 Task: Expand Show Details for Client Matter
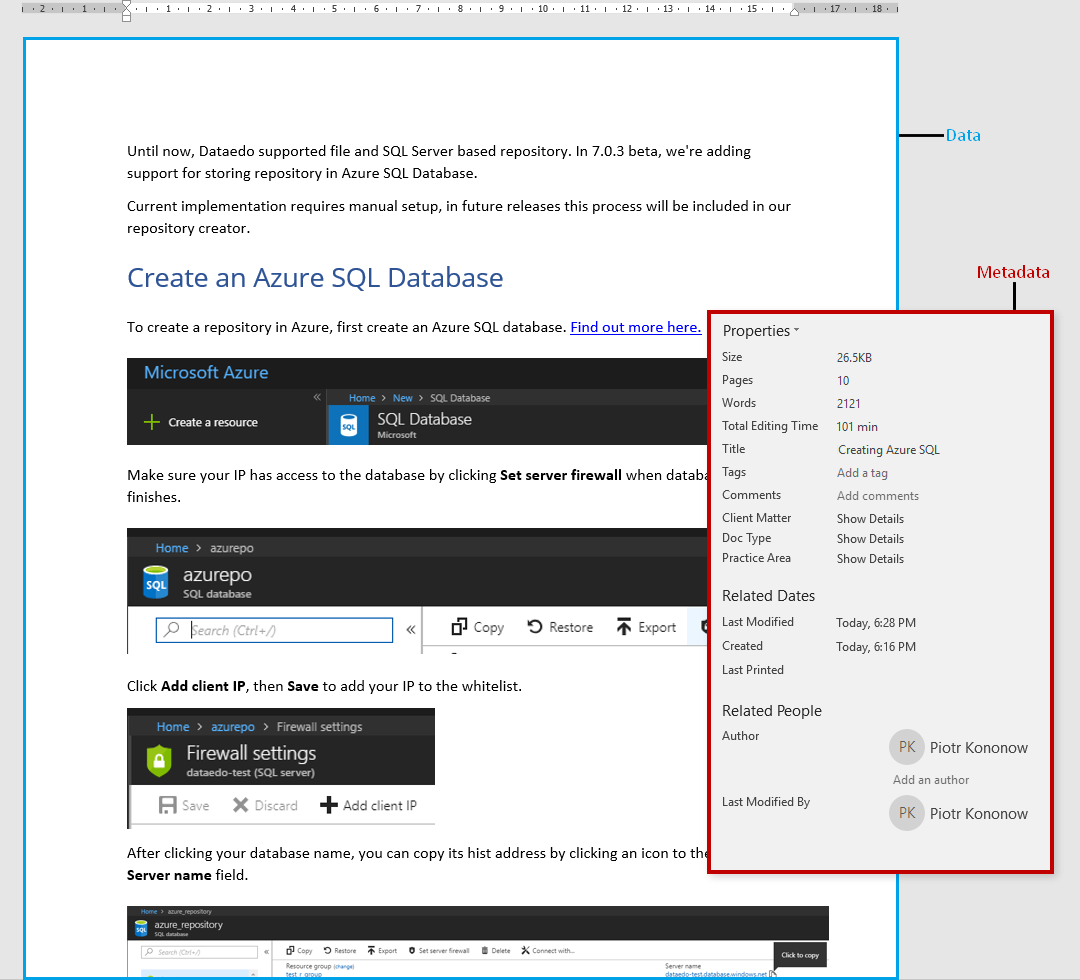tap(870, 518)
